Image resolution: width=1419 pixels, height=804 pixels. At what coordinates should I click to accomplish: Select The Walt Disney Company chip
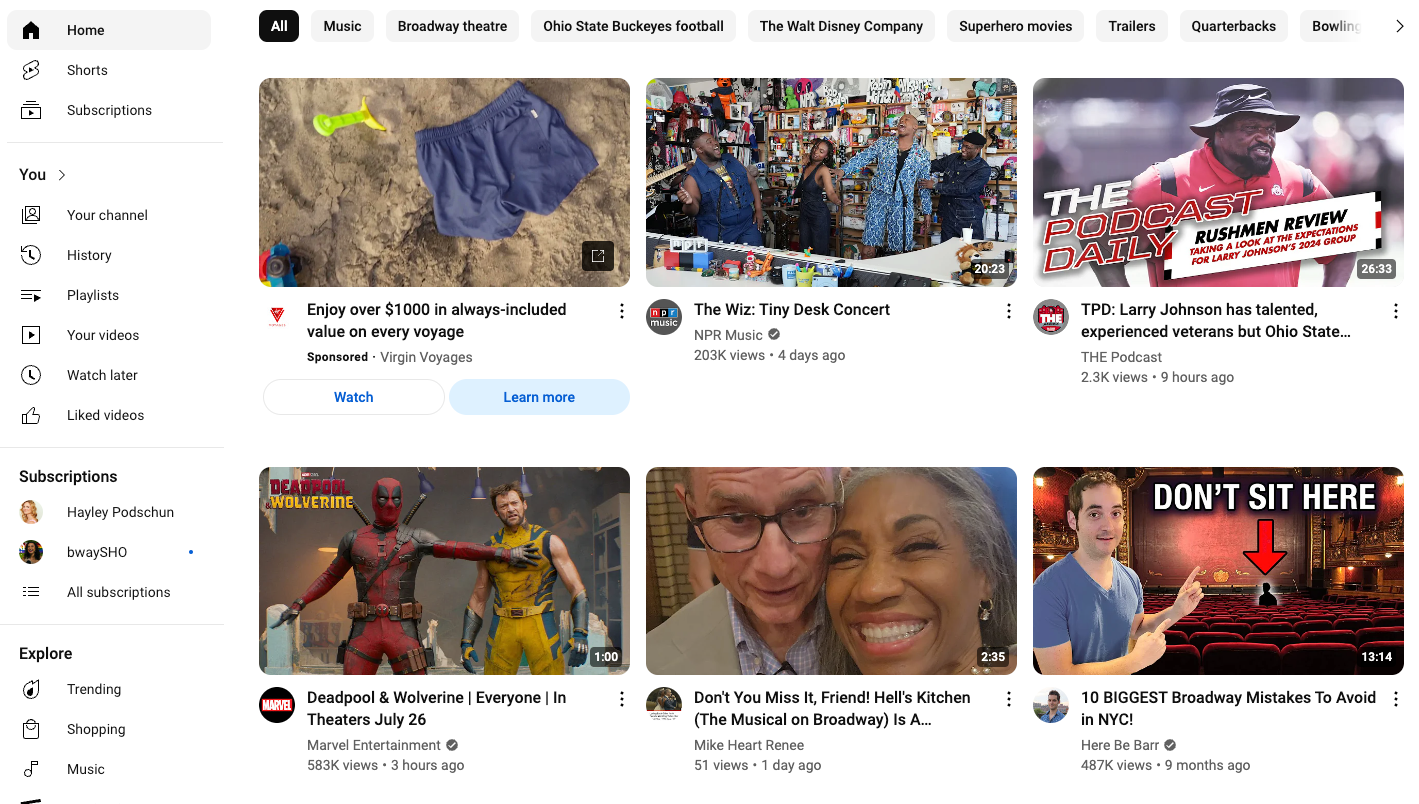(841, 26)
